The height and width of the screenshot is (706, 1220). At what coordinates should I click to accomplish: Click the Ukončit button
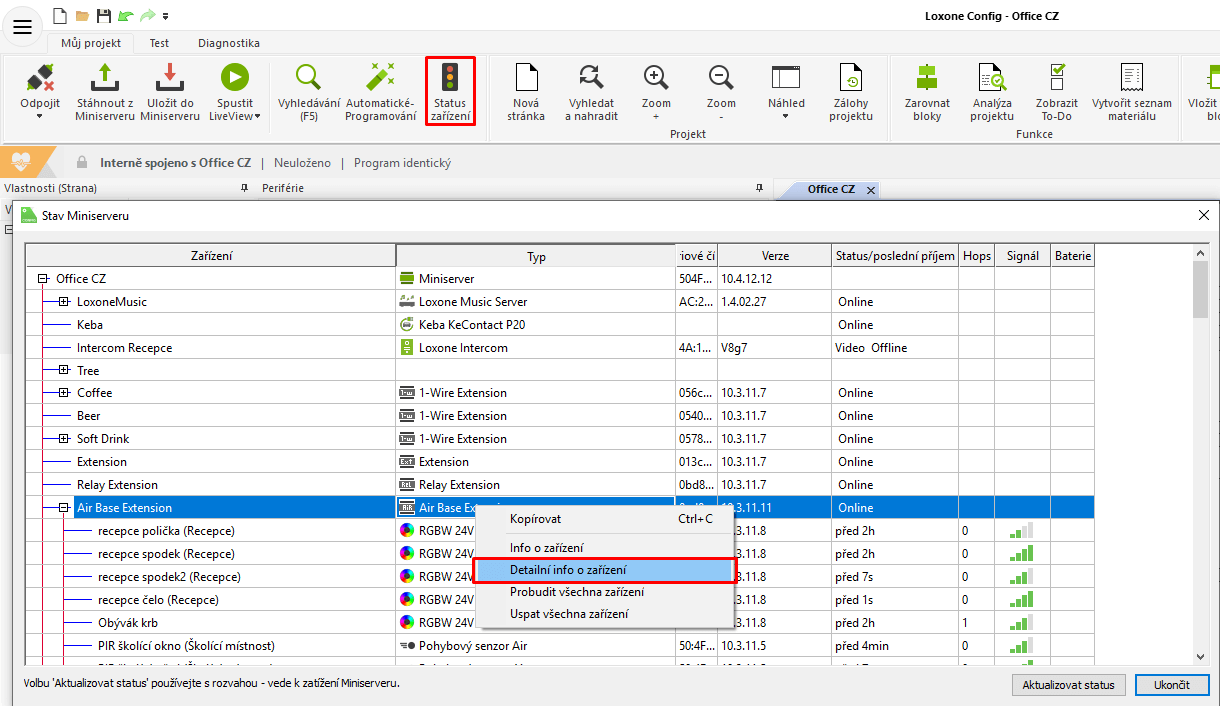point(1171,685)
